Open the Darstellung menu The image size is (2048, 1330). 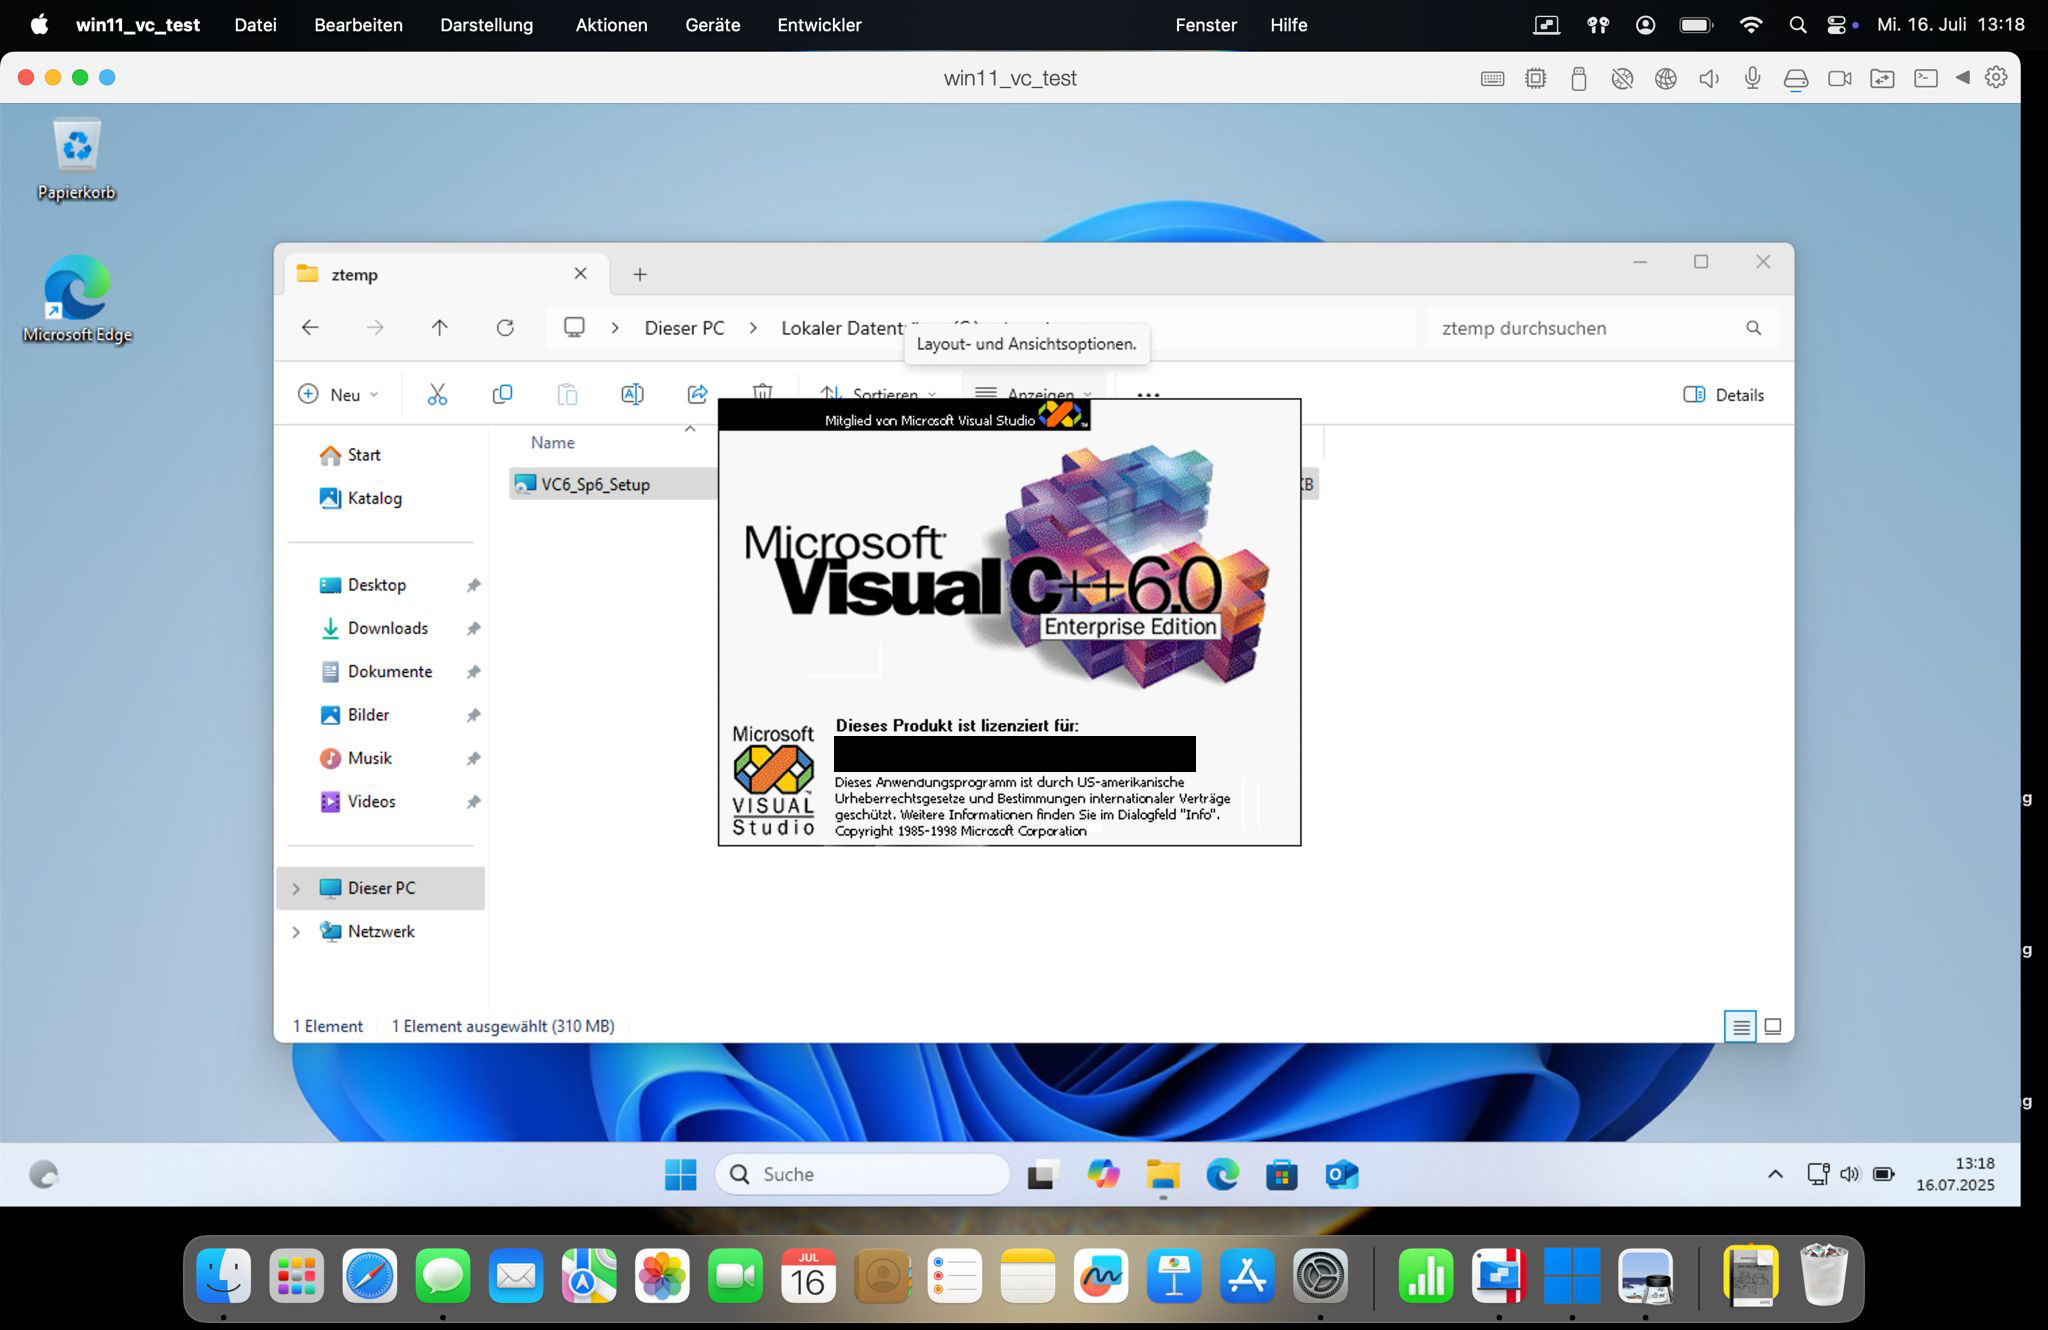point(486,25)
